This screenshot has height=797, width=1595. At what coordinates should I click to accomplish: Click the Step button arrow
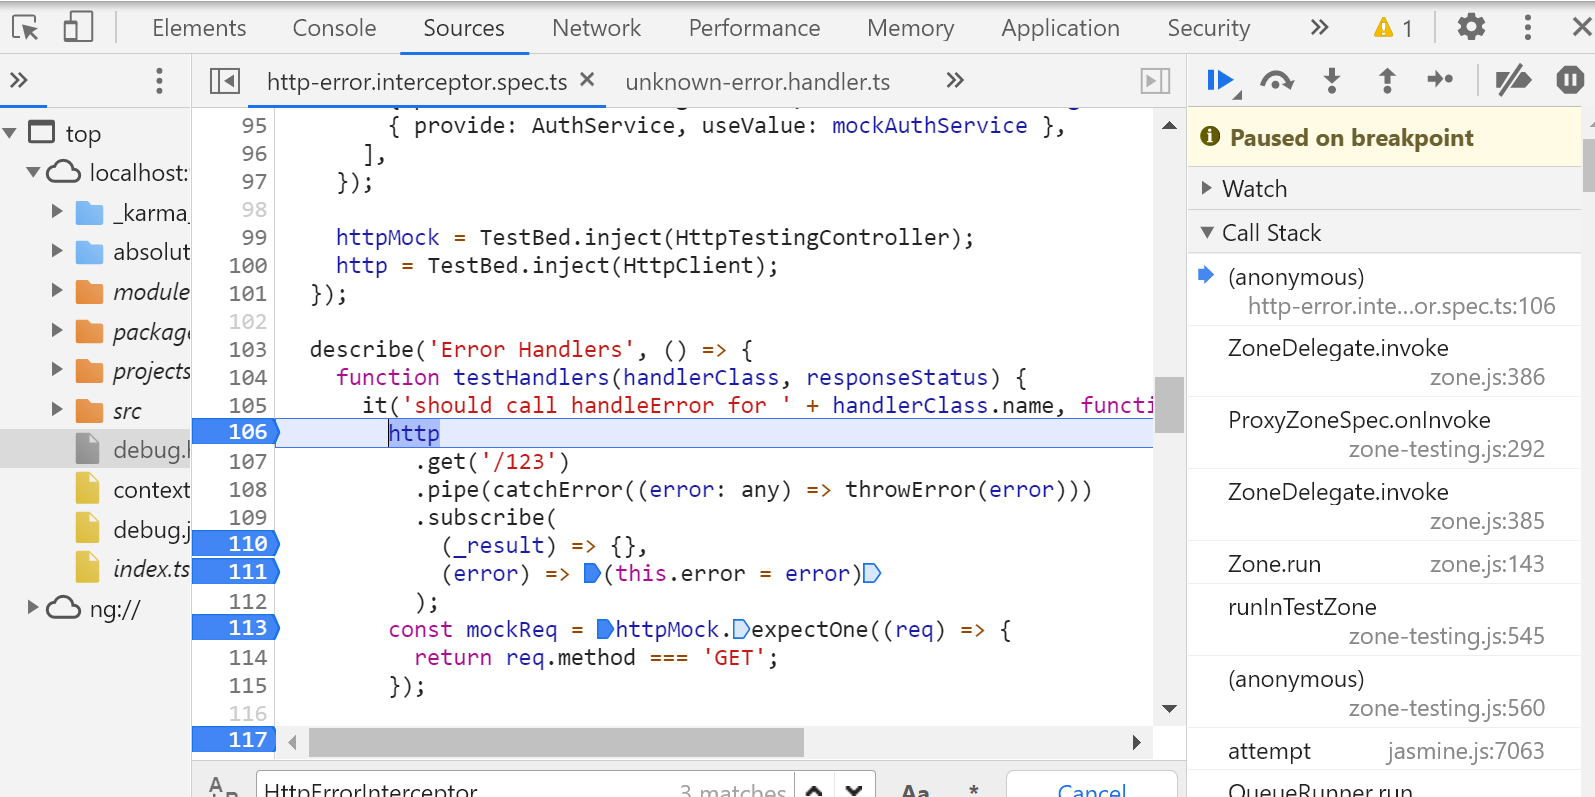1440,79
